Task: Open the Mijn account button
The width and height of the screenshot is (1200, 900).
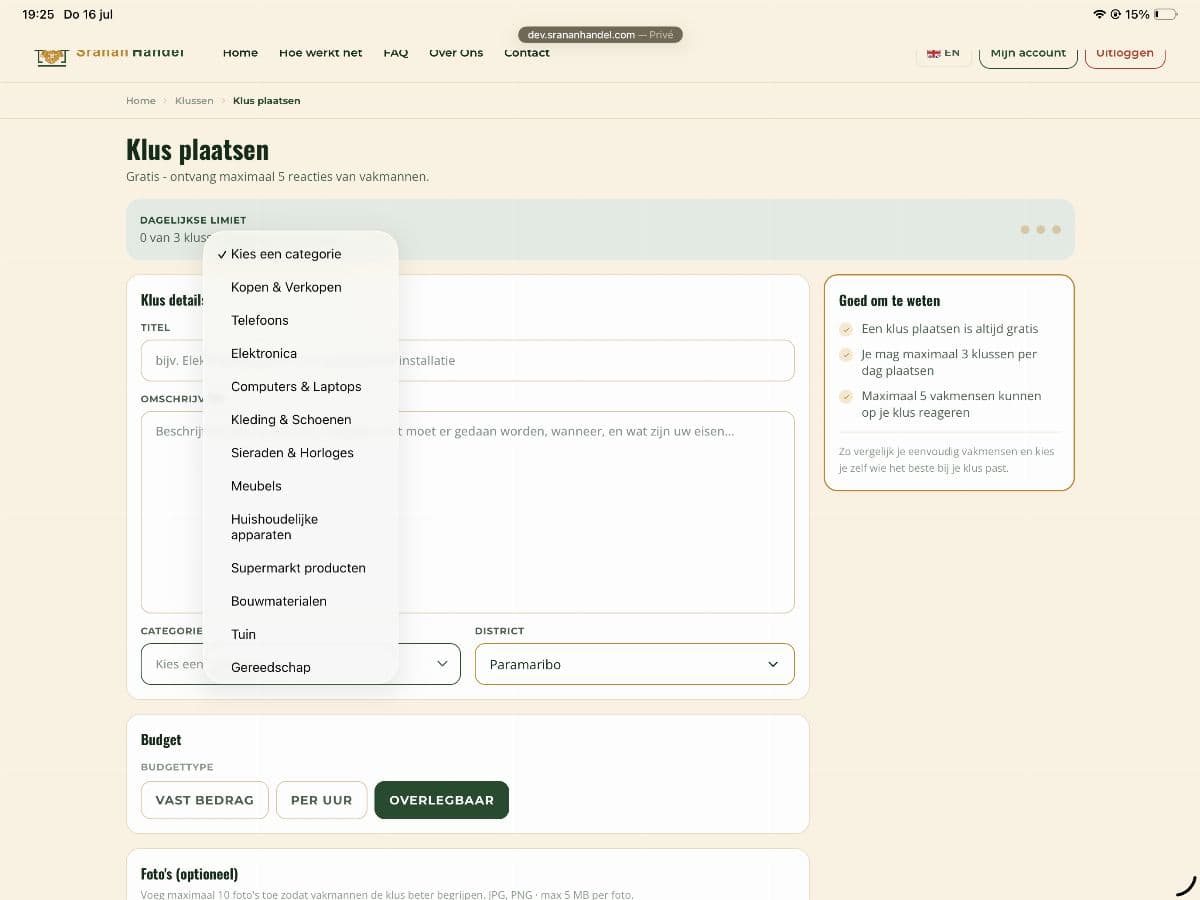Action: tap(1028, 53)
